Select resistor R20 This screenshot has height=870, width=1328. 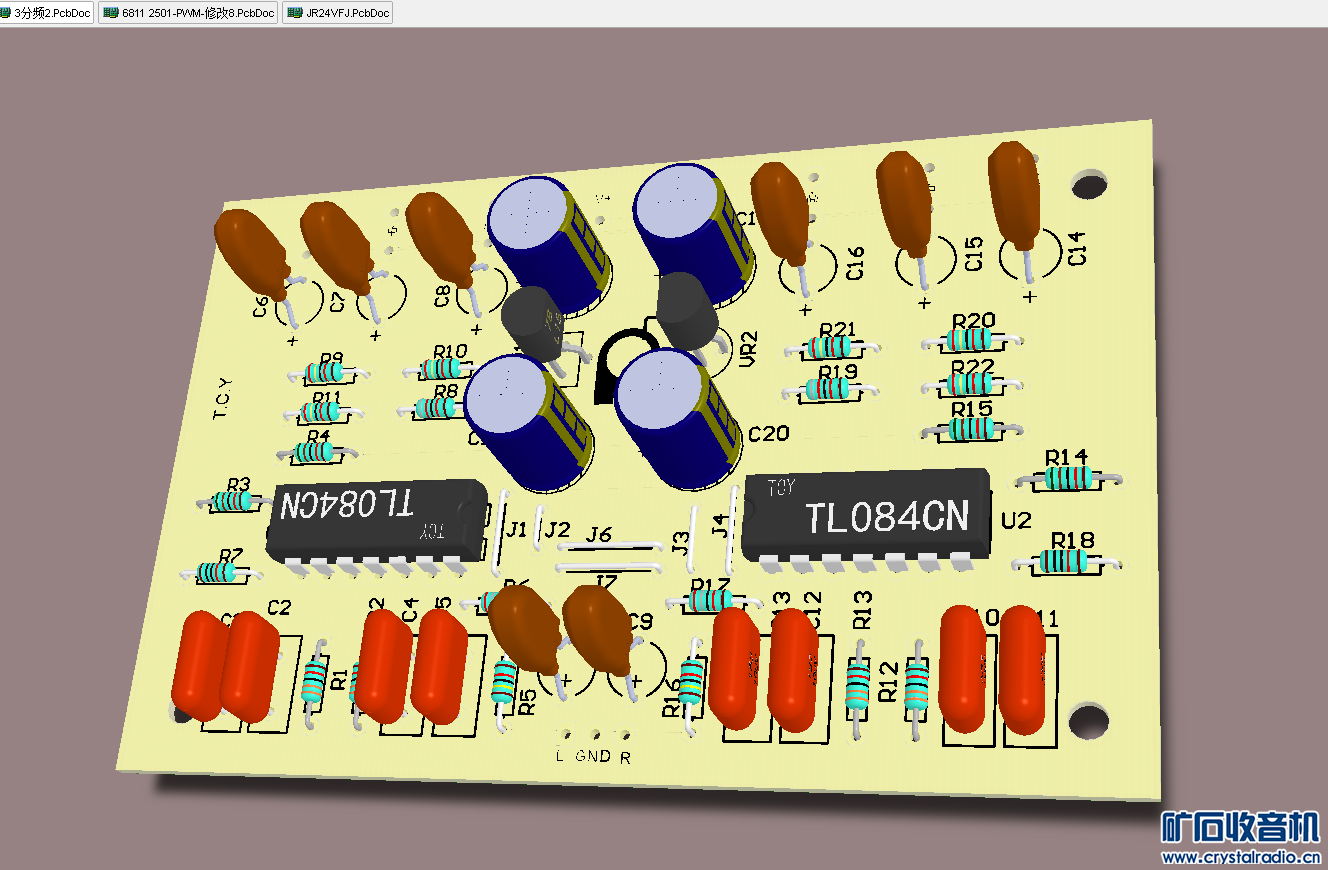point(971,340)
